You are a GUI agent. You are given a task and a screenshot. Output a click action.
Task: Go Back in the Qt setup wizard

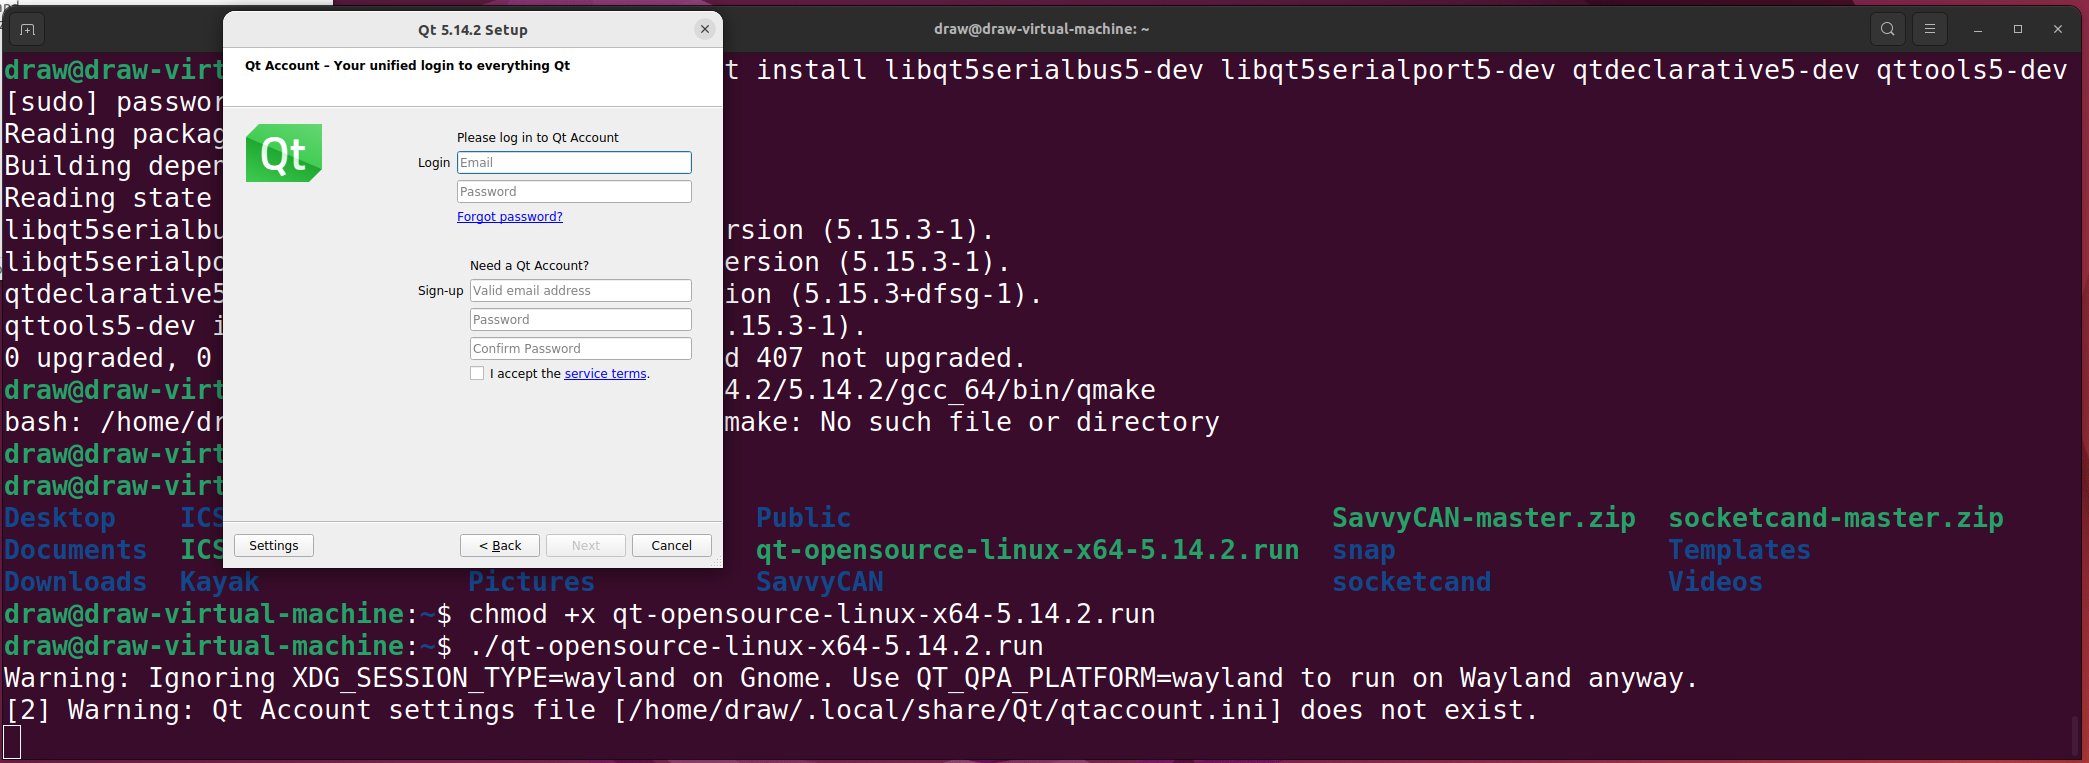pos(500,545)
